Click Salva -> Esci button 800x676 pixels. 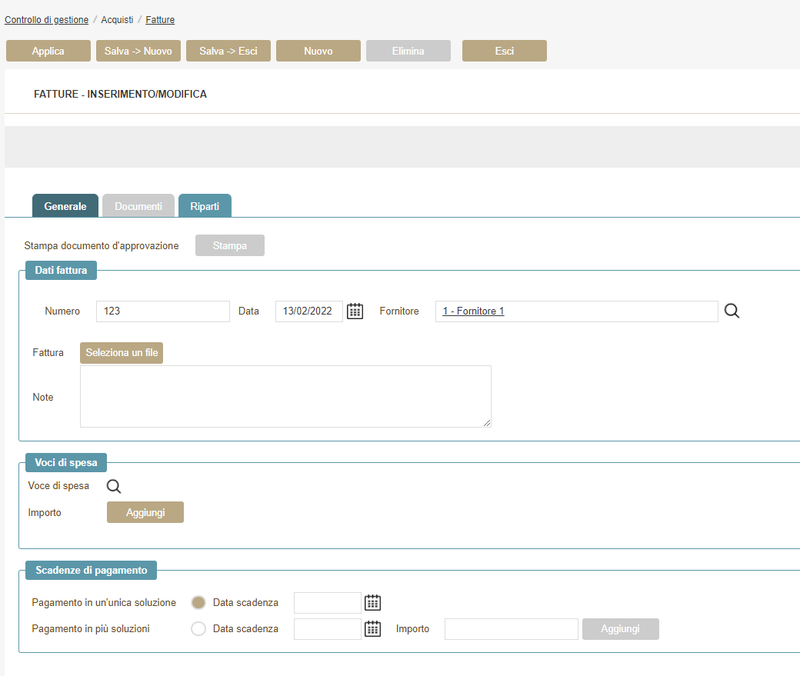228,51
